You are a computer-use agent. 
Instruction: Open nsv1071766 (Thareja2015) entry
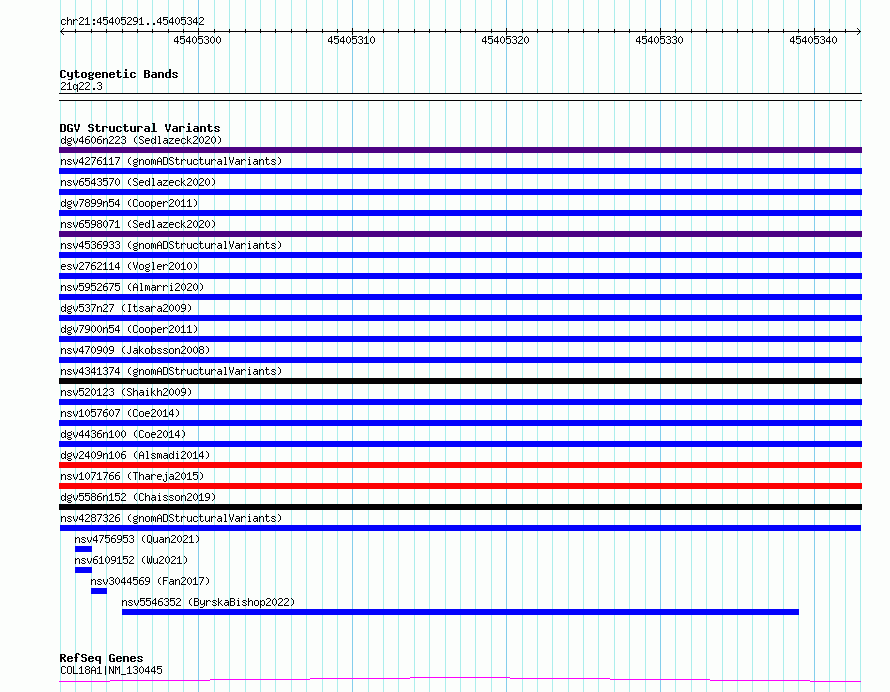[x=132, y=476]
